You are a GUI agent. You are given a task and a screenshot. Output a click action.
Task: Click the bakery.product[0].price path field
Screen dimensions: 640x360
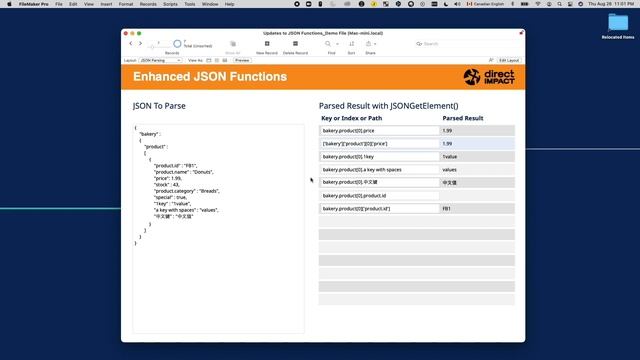379,131
